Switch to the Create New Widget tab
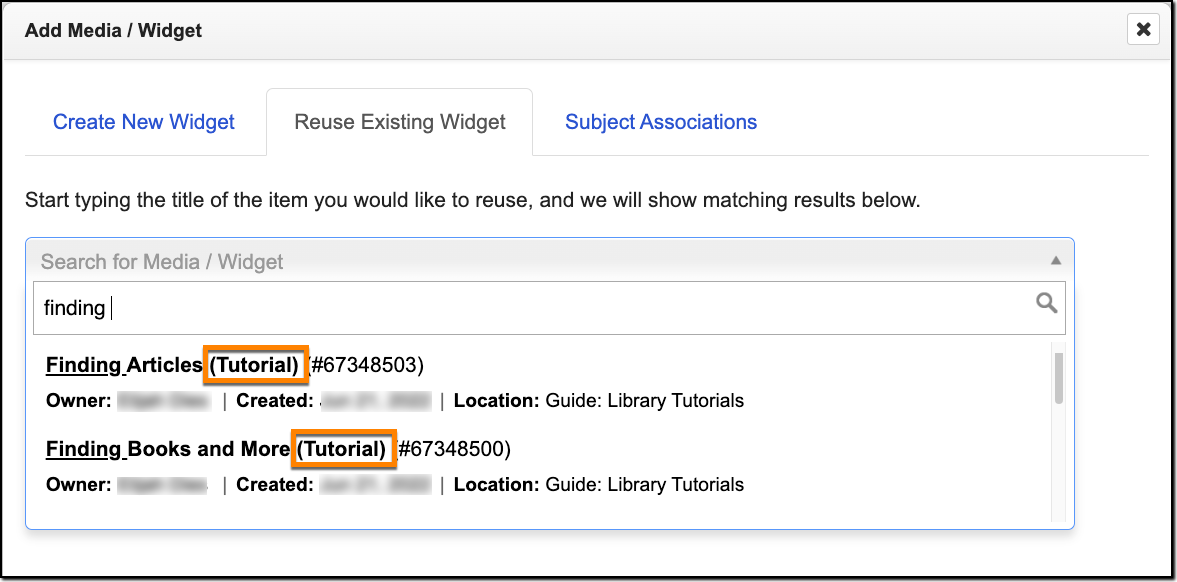The height and width of the screenshot is (582, 1177). click(144, 122)
